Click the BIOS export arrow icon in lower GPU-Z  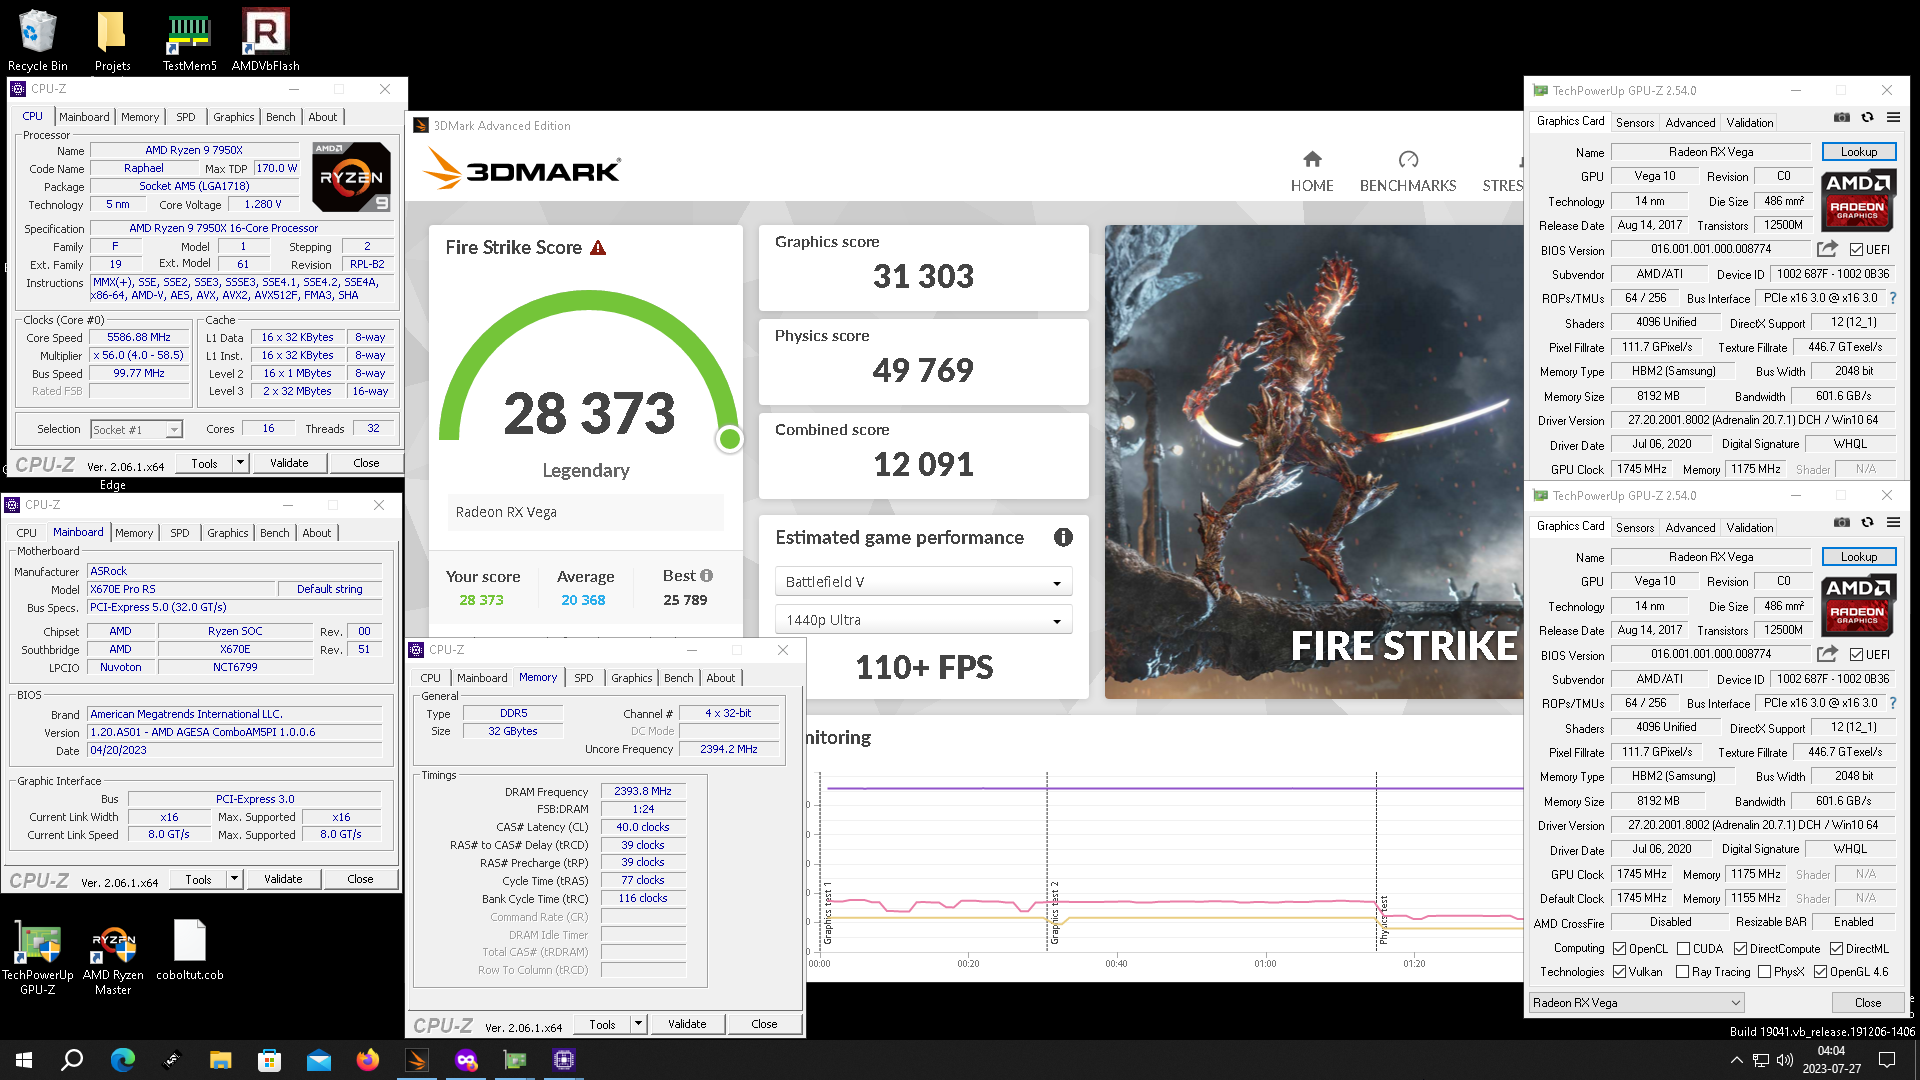(x=1827, y=654)
